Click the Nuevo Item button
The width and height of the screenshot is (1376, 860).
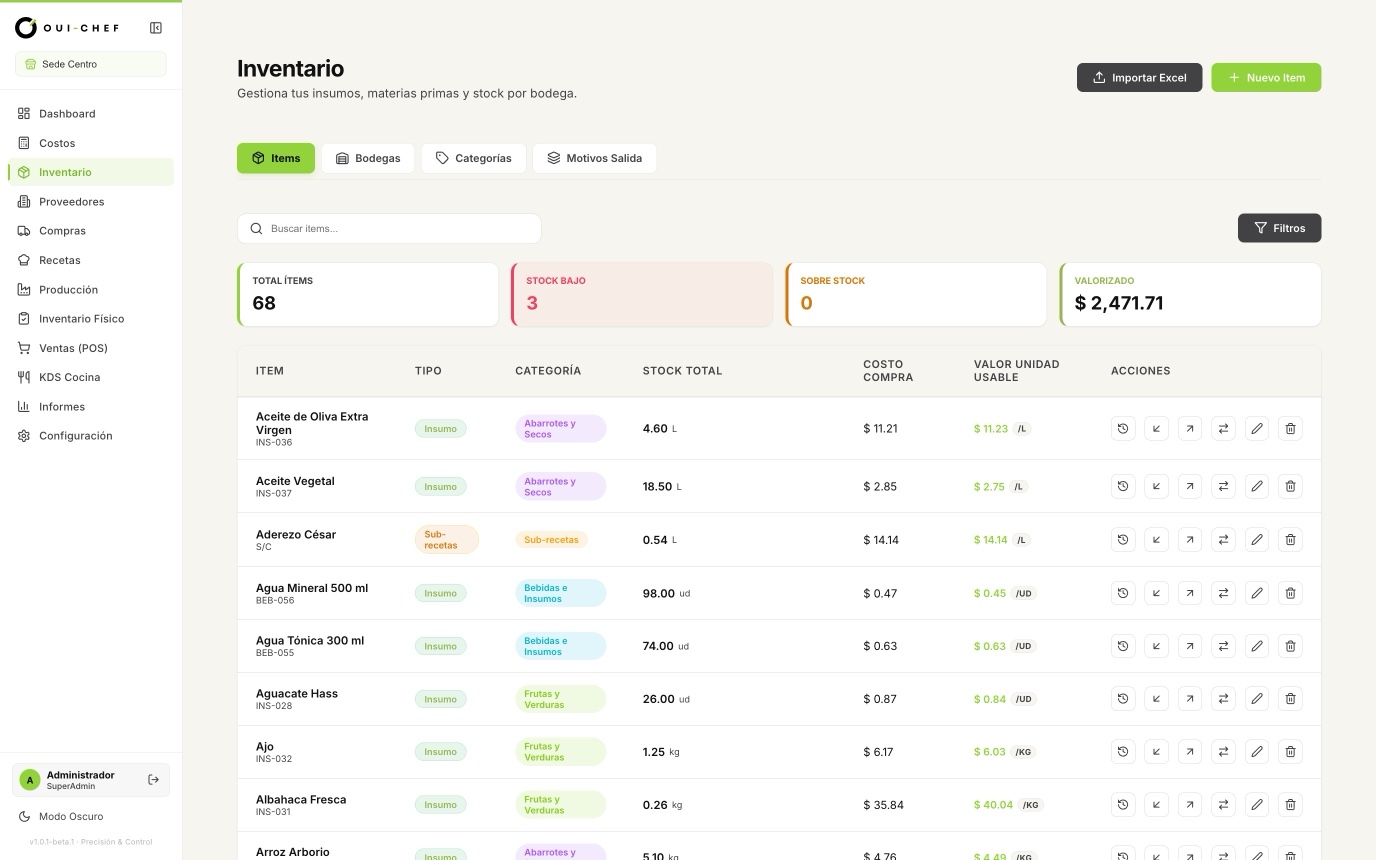[x=1266, y=78]
